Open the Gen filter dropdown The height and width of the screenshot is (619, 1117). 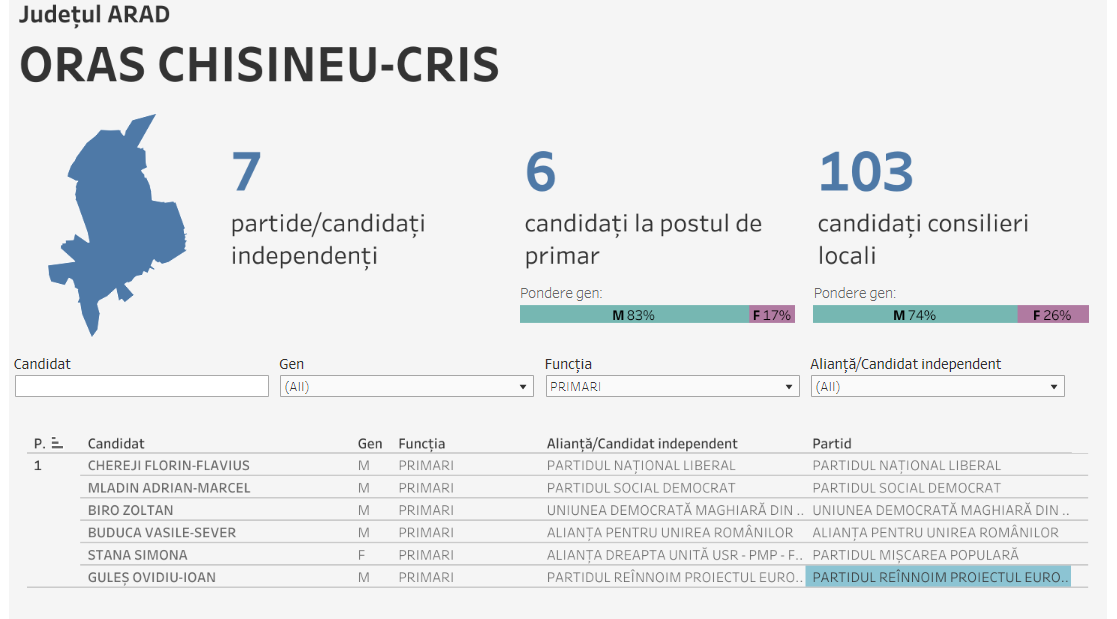406,387
